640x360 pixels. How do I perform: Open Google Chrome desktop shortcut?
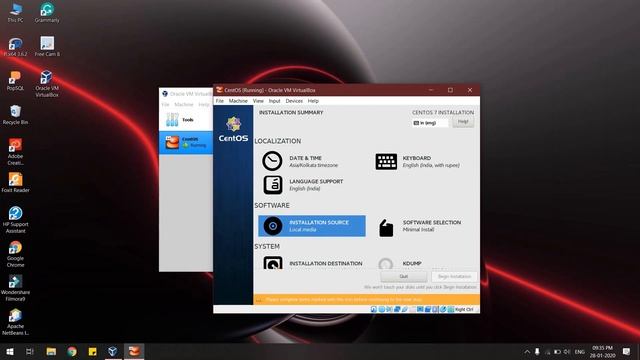[15, 254]
